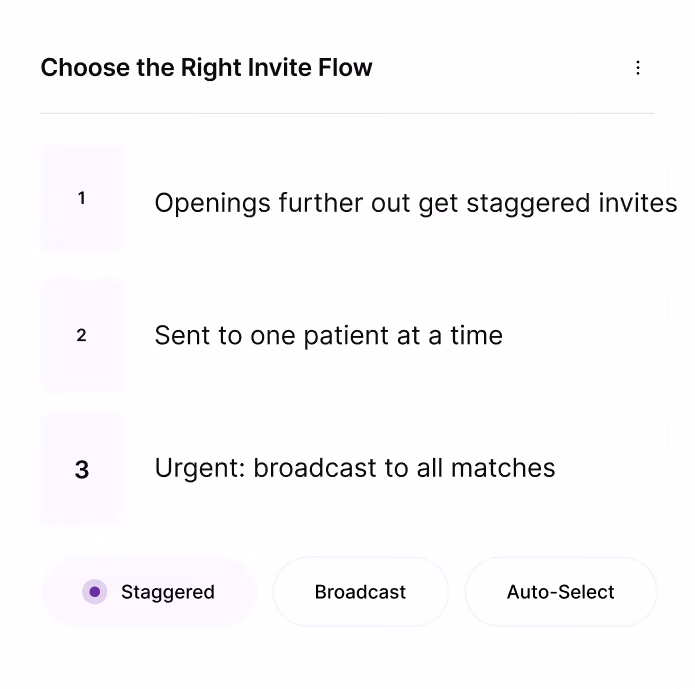
Task: Click the number 1 step badge
Action: [82, 198]
